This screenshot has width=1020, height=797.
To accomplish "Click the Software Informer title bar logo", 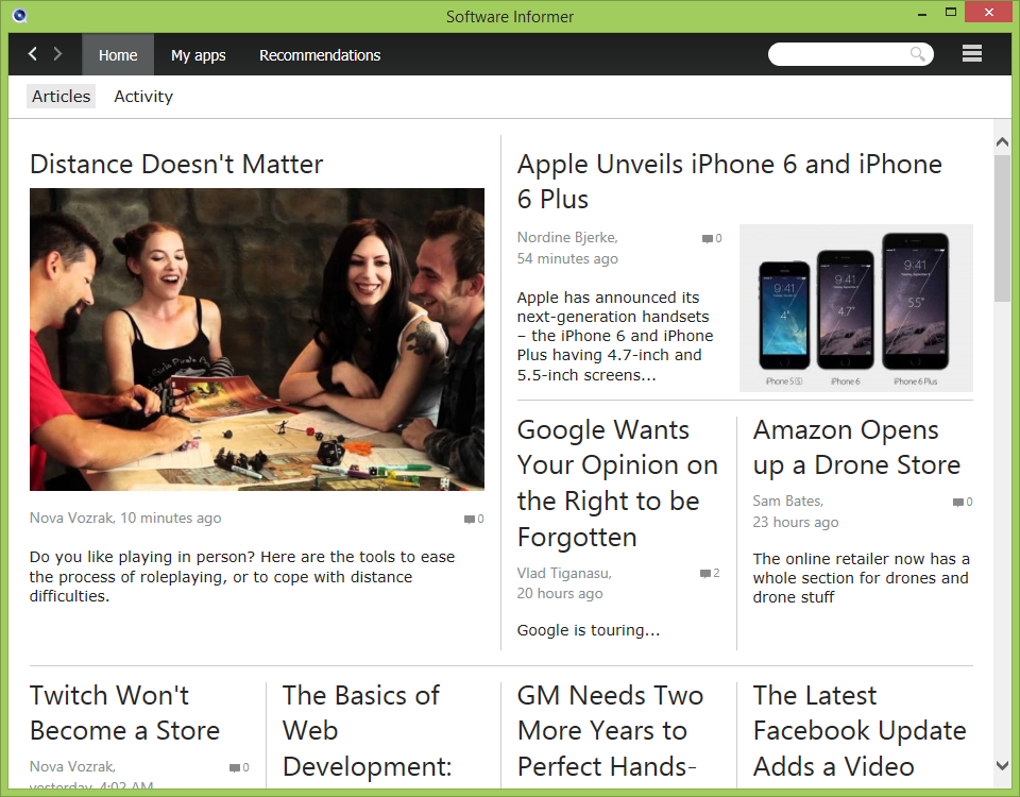I will pos(20,16).
